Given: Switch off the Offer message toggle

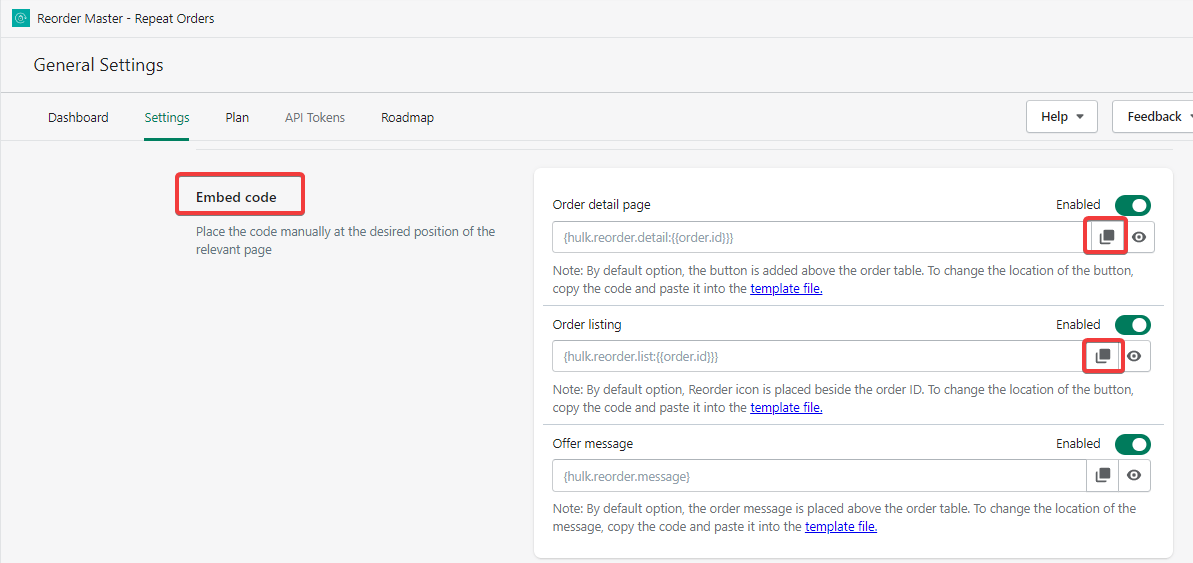Looking at the screenshot, I should point(1132,443).
